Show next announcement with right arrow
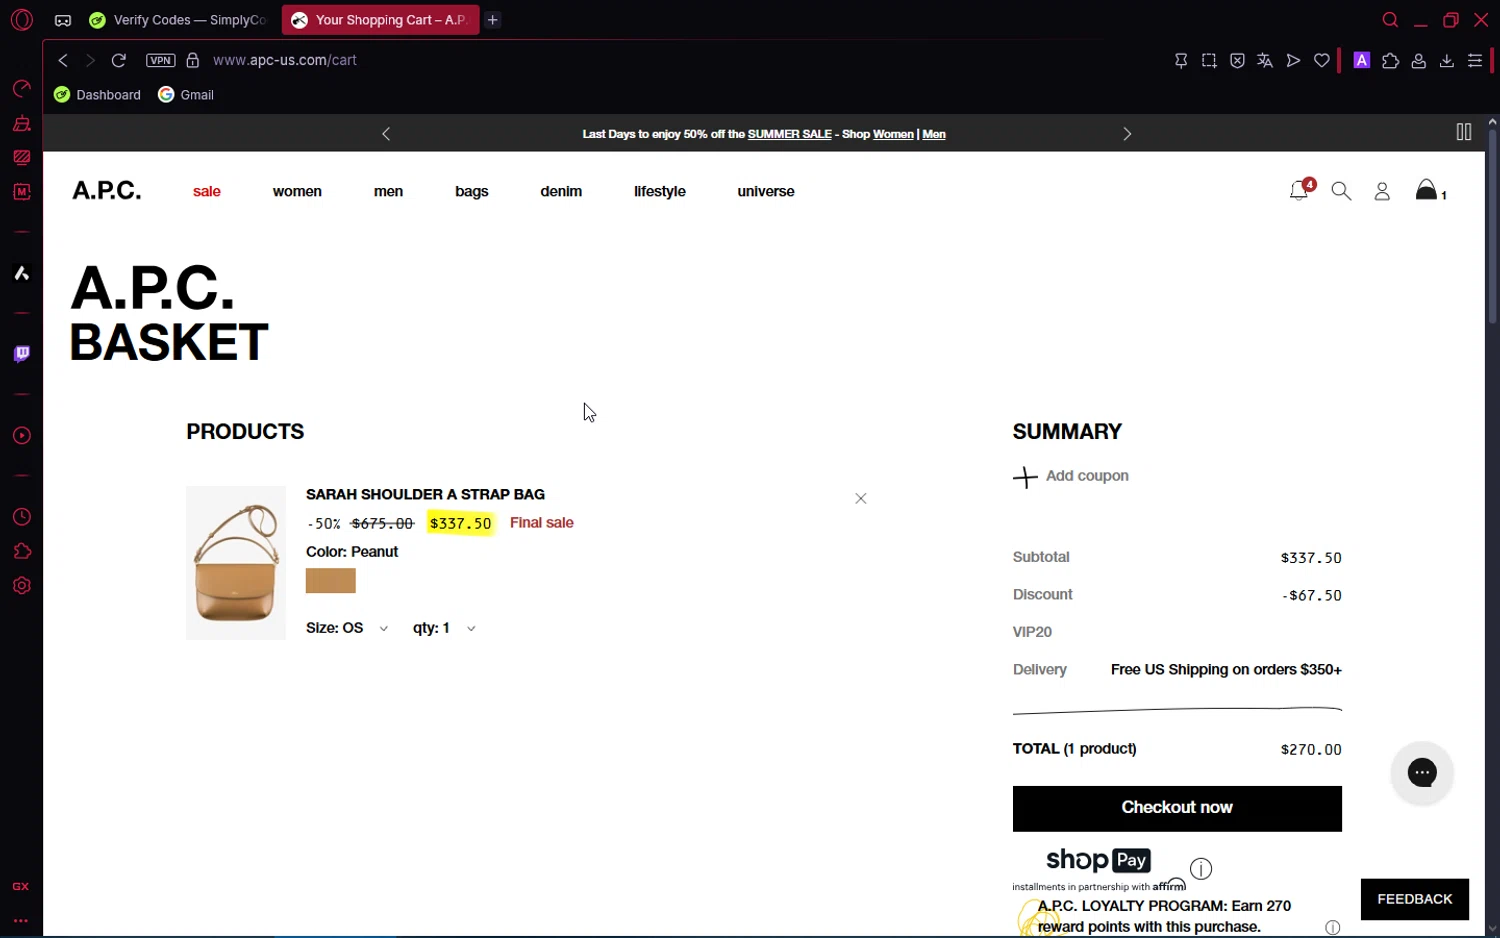 (x=1127, y=134)
